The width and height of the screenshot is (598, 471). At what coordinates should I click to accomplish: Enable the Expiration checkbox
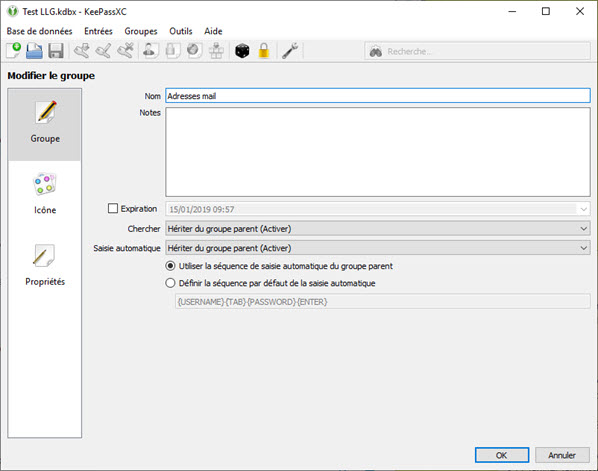113,208
